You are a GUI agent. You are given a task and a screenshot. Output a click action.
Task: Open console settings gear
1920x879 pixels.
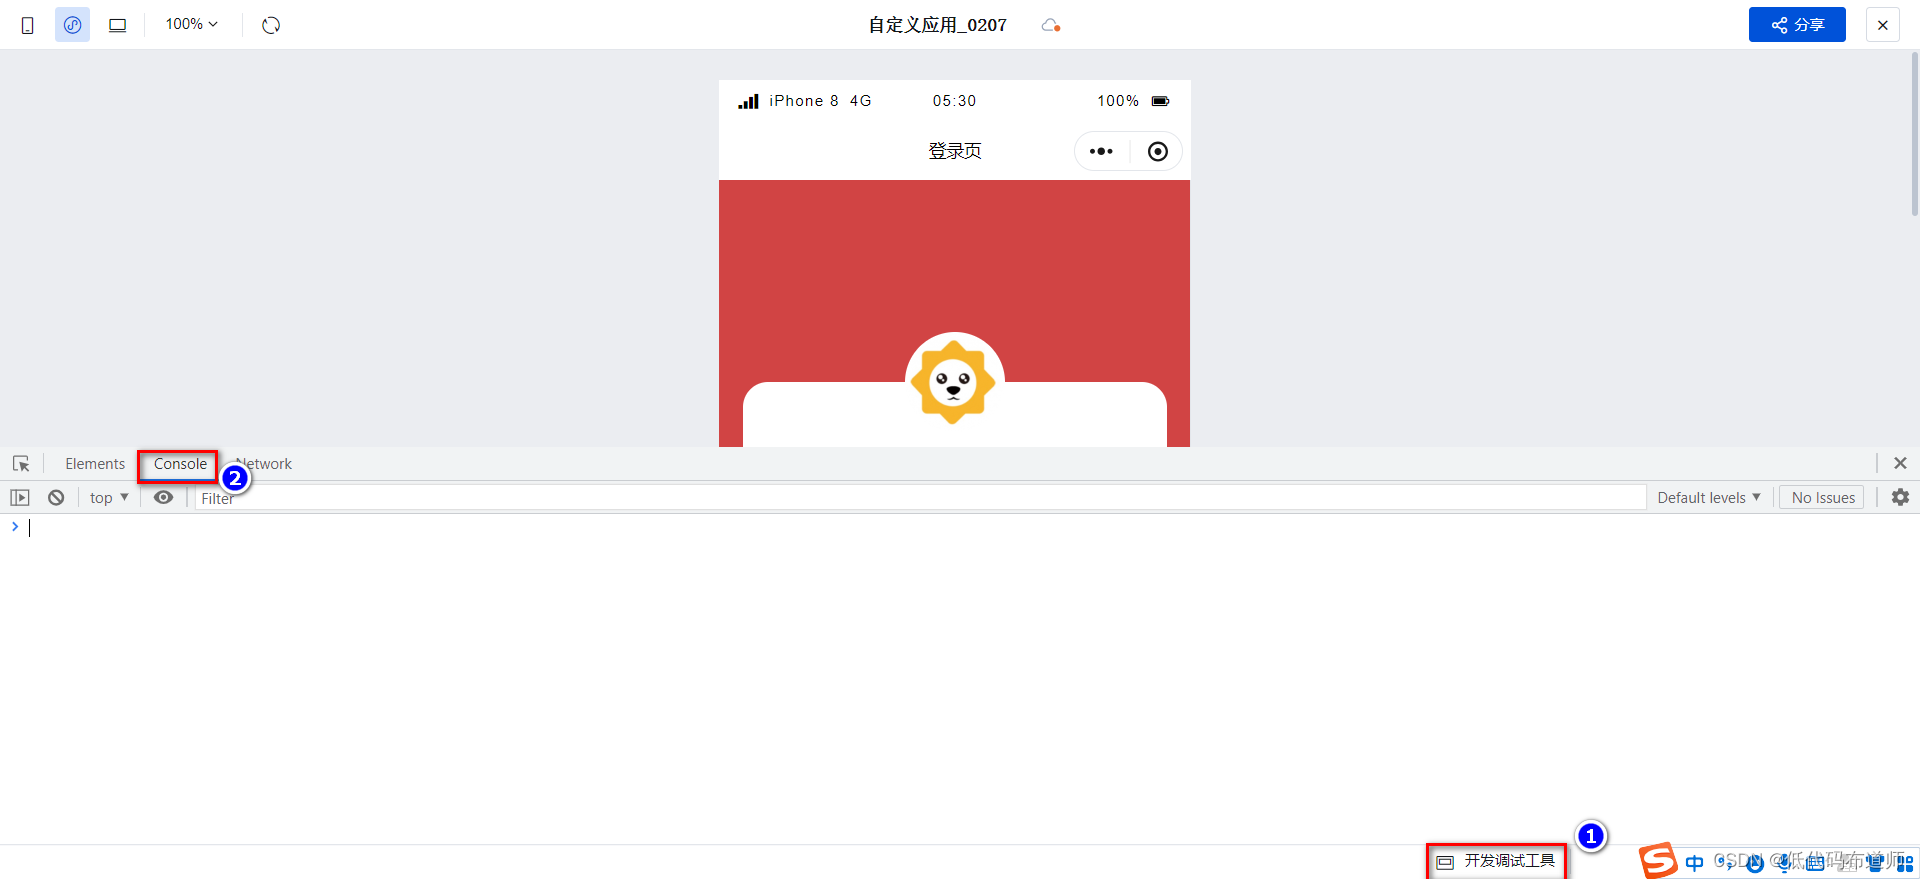1900,497
